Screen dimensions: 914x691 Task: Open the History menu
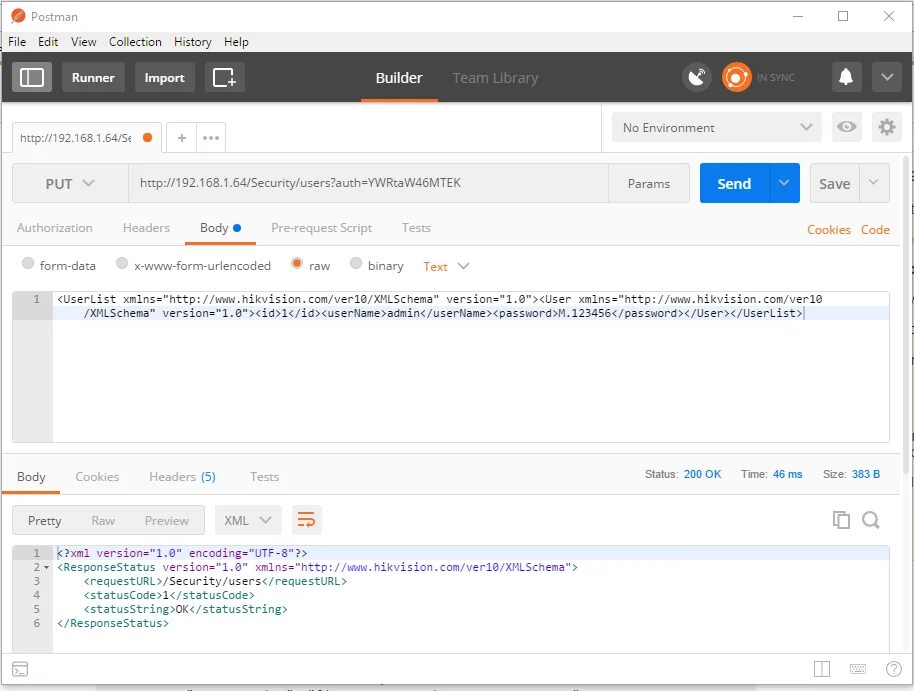point(192,42)
